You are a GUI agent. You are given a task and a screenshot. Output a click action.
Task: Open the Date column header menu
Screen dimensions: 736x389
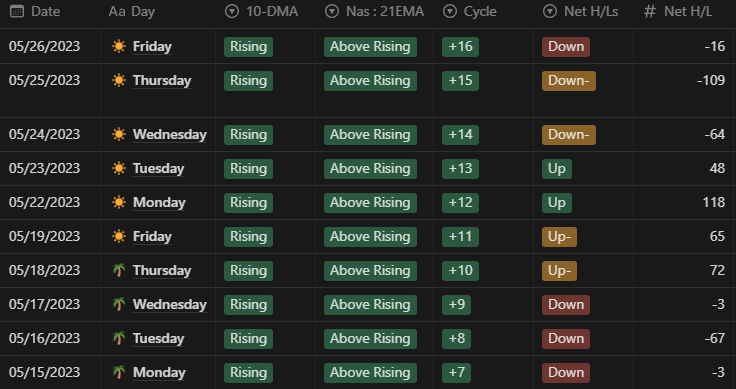click(x=50, y=13)
